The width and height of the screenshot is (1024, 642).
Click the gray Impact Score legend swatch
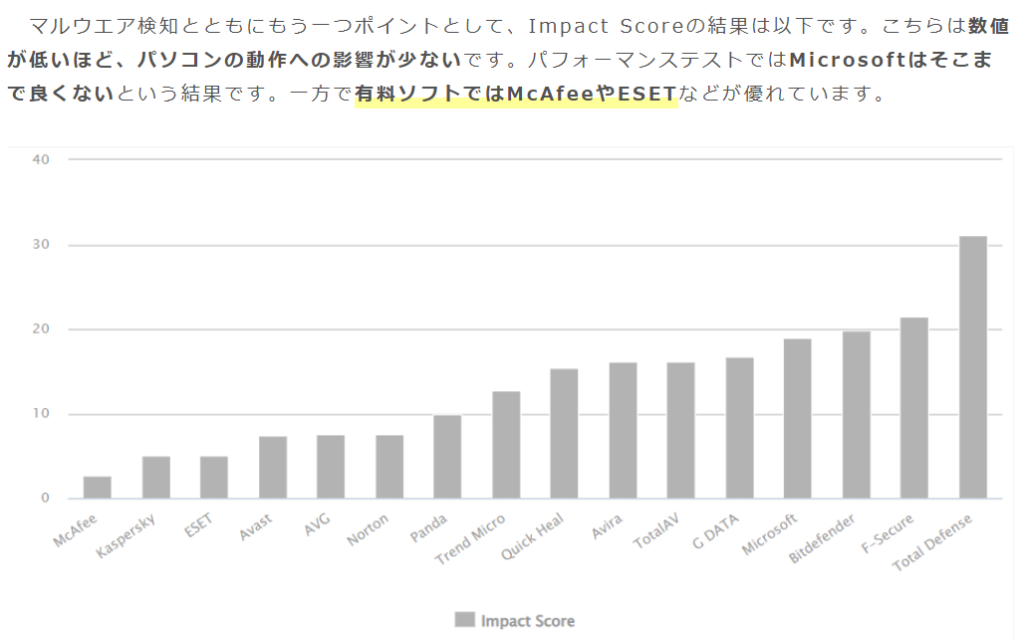(x=464, y=620)
